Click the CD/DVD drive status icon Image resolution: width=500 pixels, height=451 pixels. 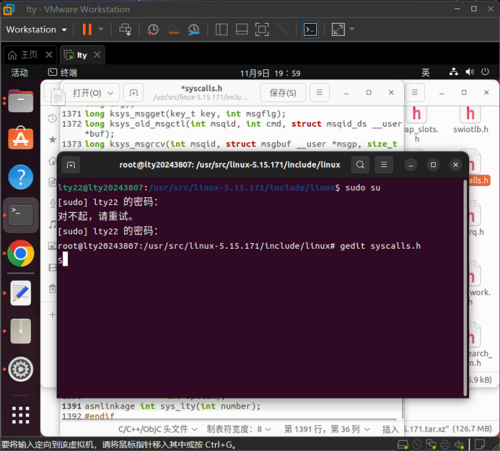click(417, 445)
